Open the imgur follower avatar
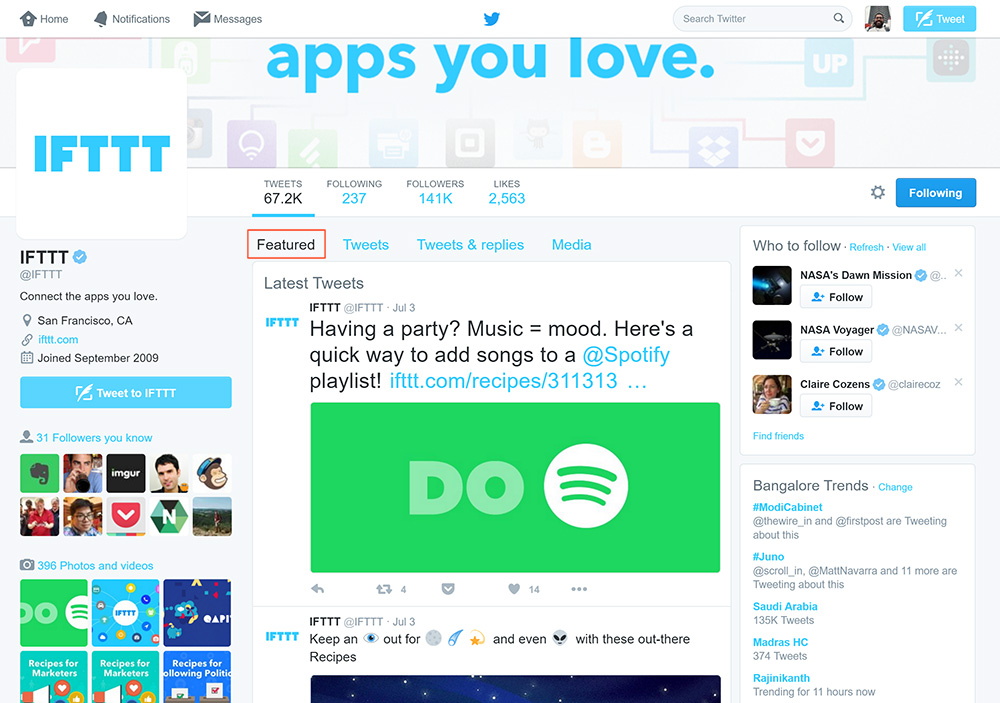 click(x=126, y=473)
